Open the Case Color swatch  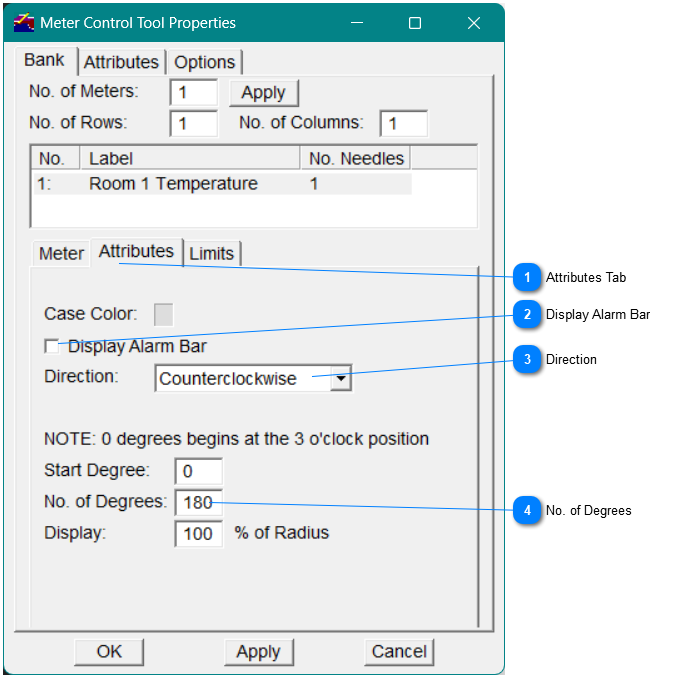164,314
